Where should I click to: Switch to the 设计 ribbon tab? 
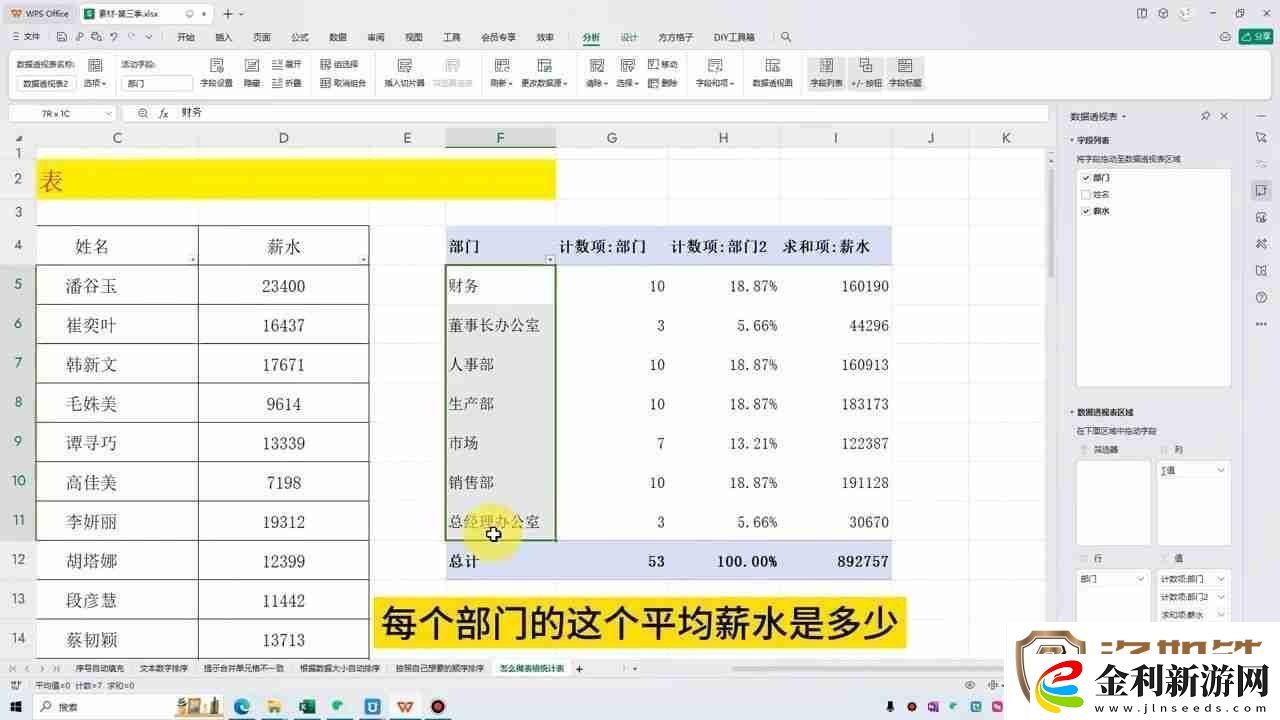(x=629, y=37)
